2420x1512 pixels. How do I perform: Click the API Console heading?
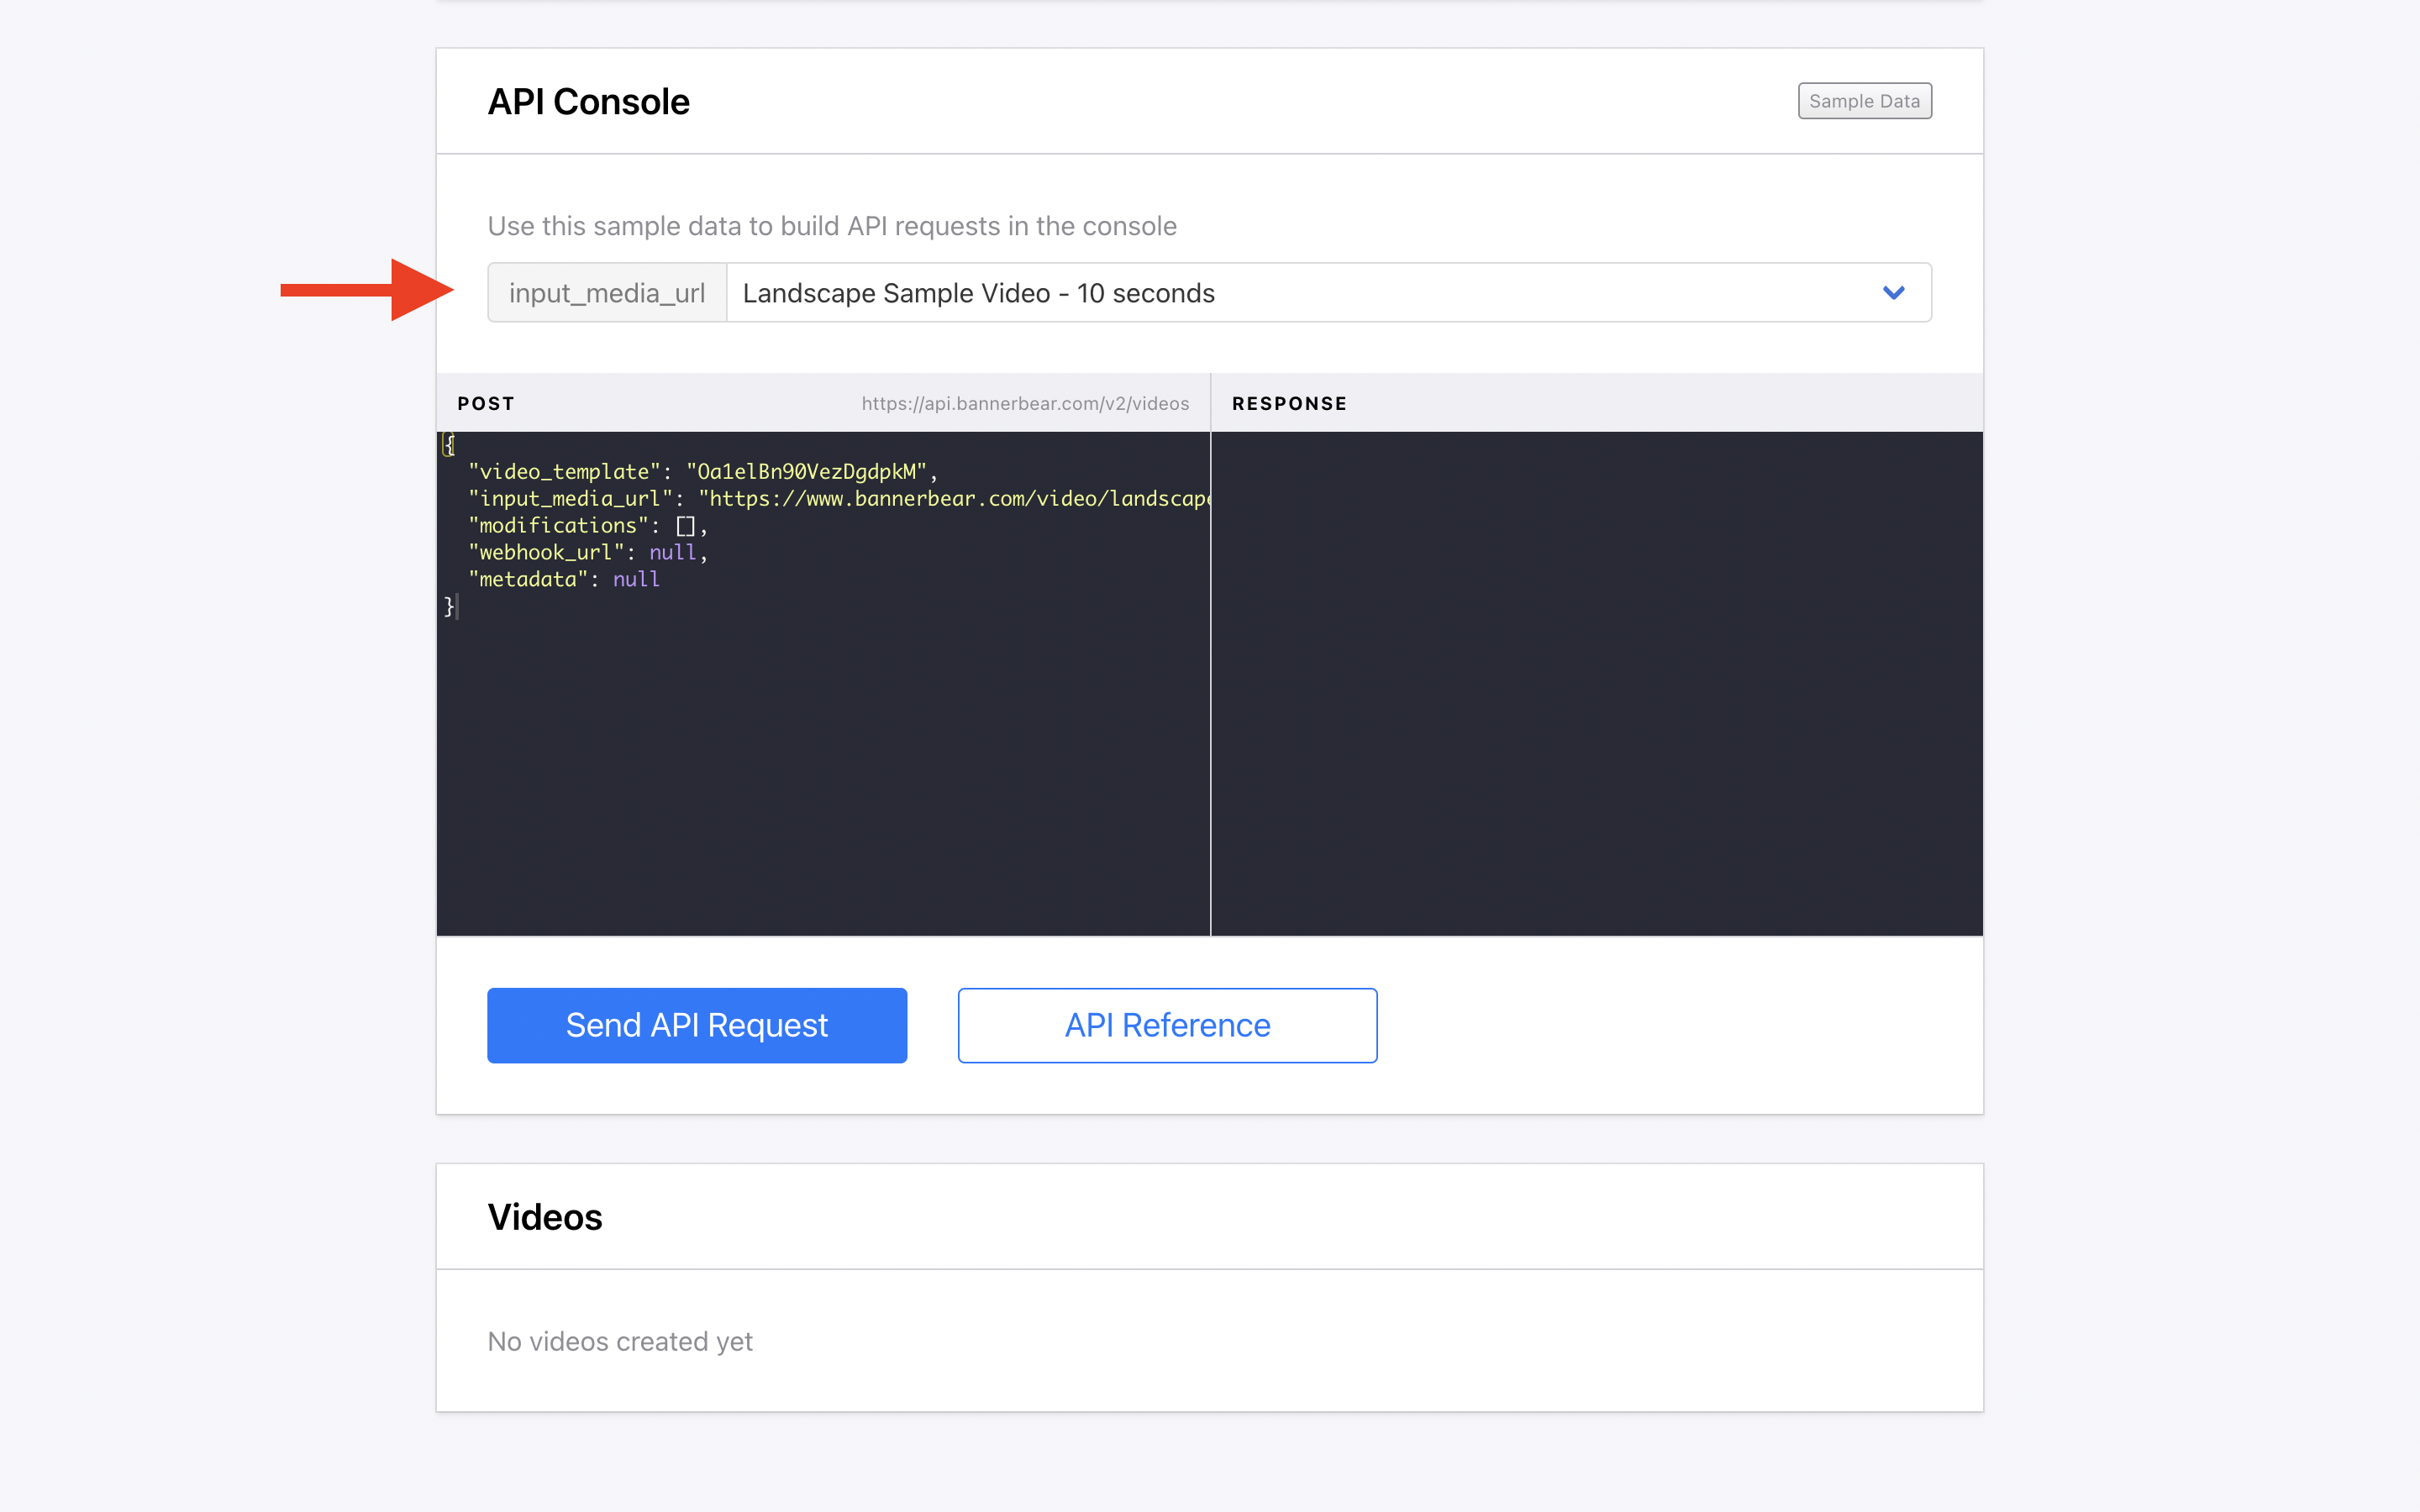pyautogui.click(x=588, y=102)
